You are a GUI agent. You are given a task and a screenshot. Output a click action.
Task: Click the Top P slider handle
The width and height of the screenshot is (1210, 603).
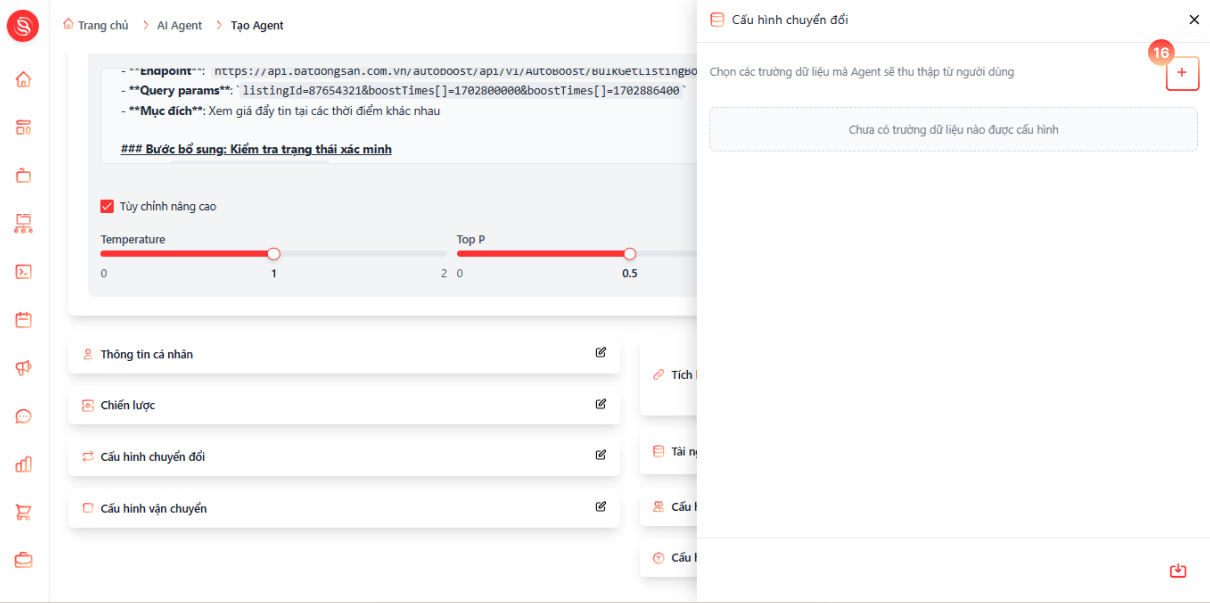630,254
